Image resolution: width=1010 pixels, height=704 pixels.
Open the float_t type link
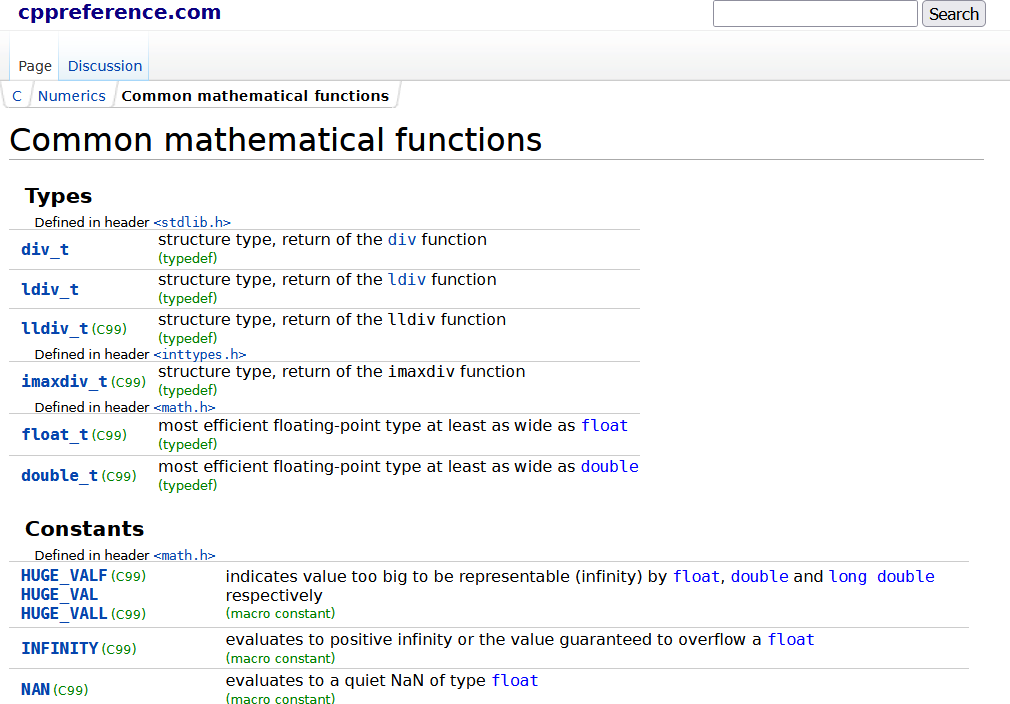point(55,434)
